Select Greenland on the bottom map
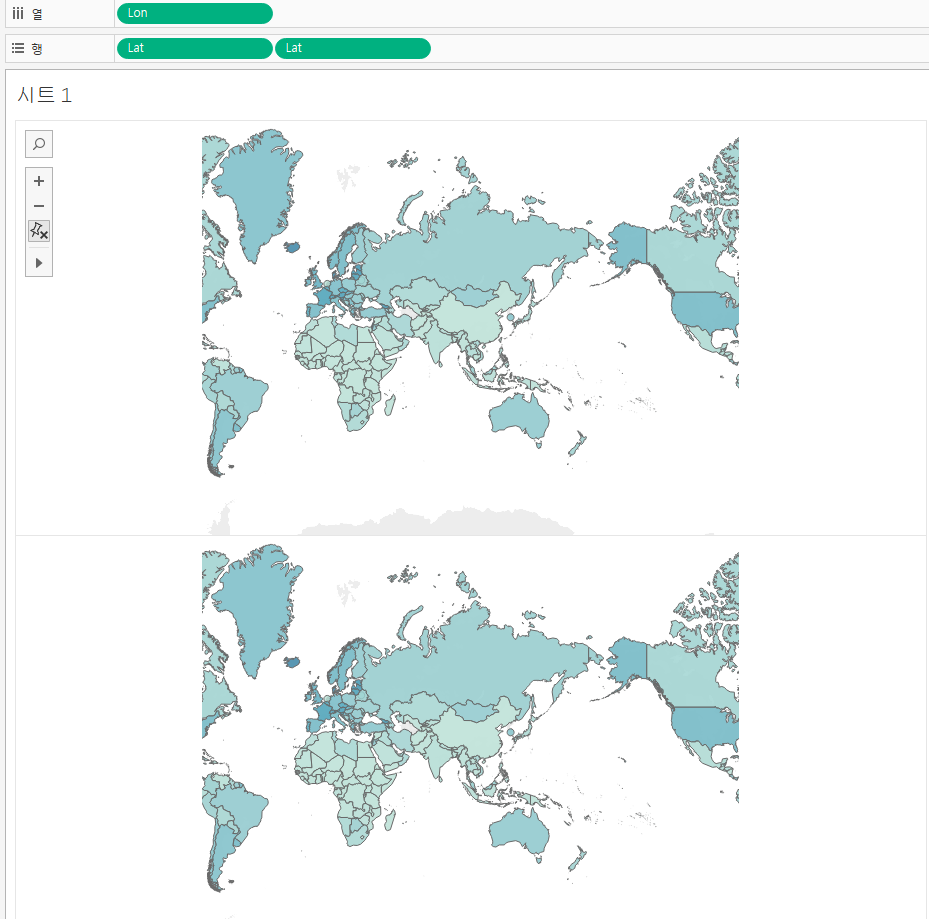This screenshot has width=929, height=919. (x=258, y=604)
